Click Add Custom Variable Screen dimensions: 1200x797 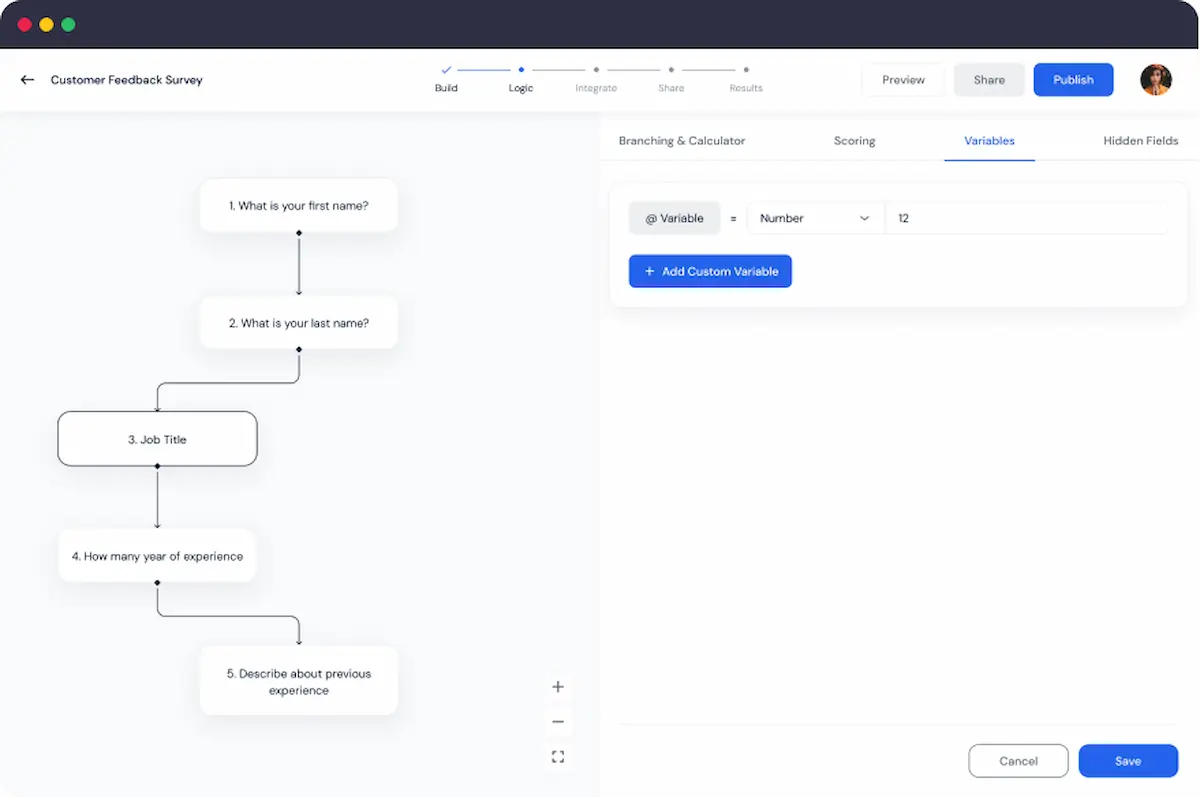710,271
